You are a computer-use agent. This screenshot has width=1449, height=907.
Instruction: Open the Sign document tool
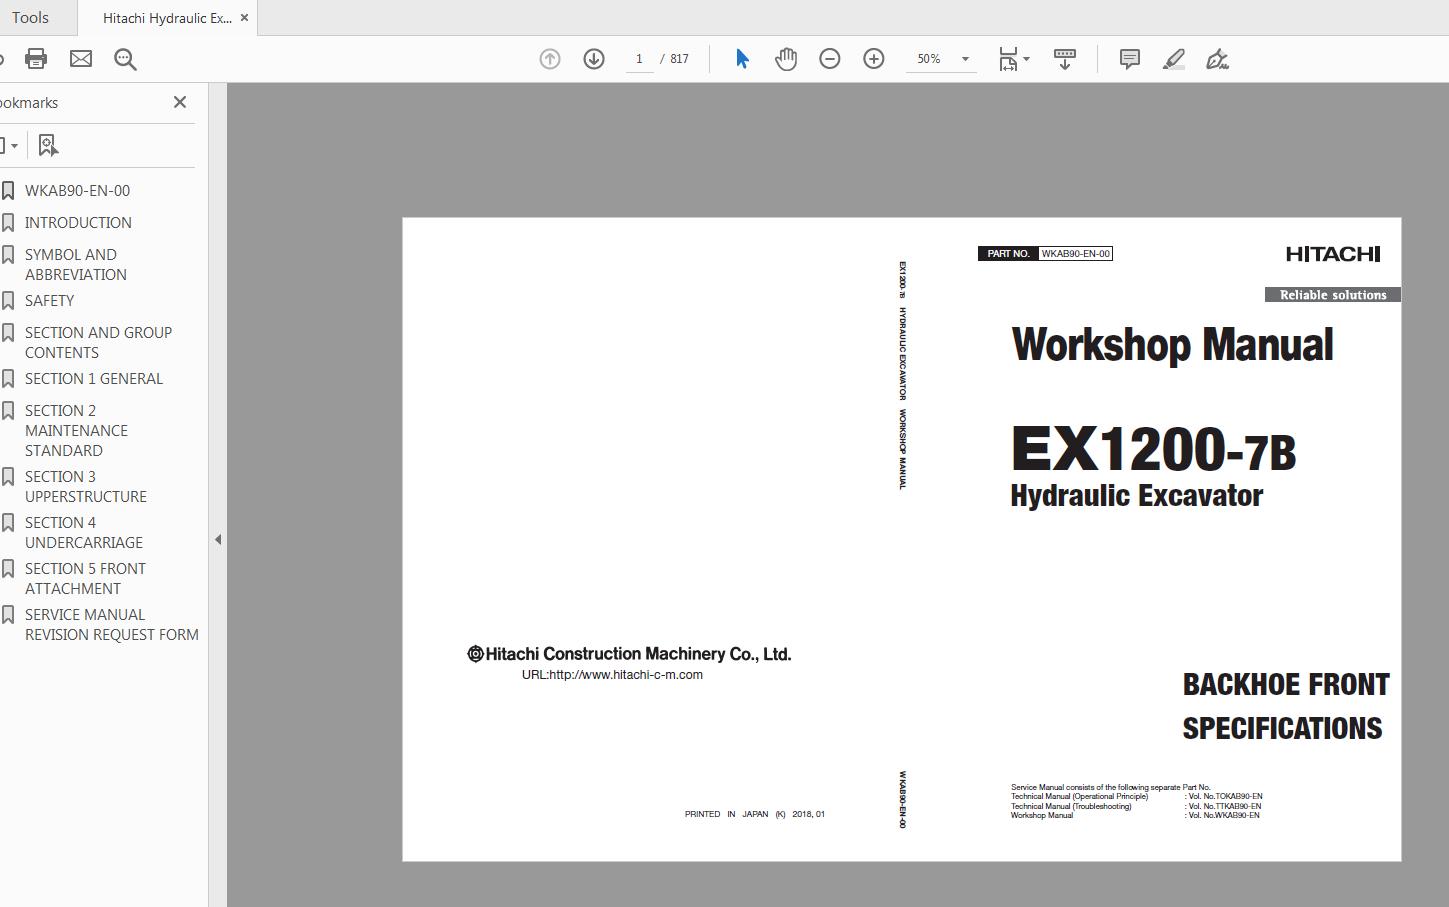[x=1217, y=59]
